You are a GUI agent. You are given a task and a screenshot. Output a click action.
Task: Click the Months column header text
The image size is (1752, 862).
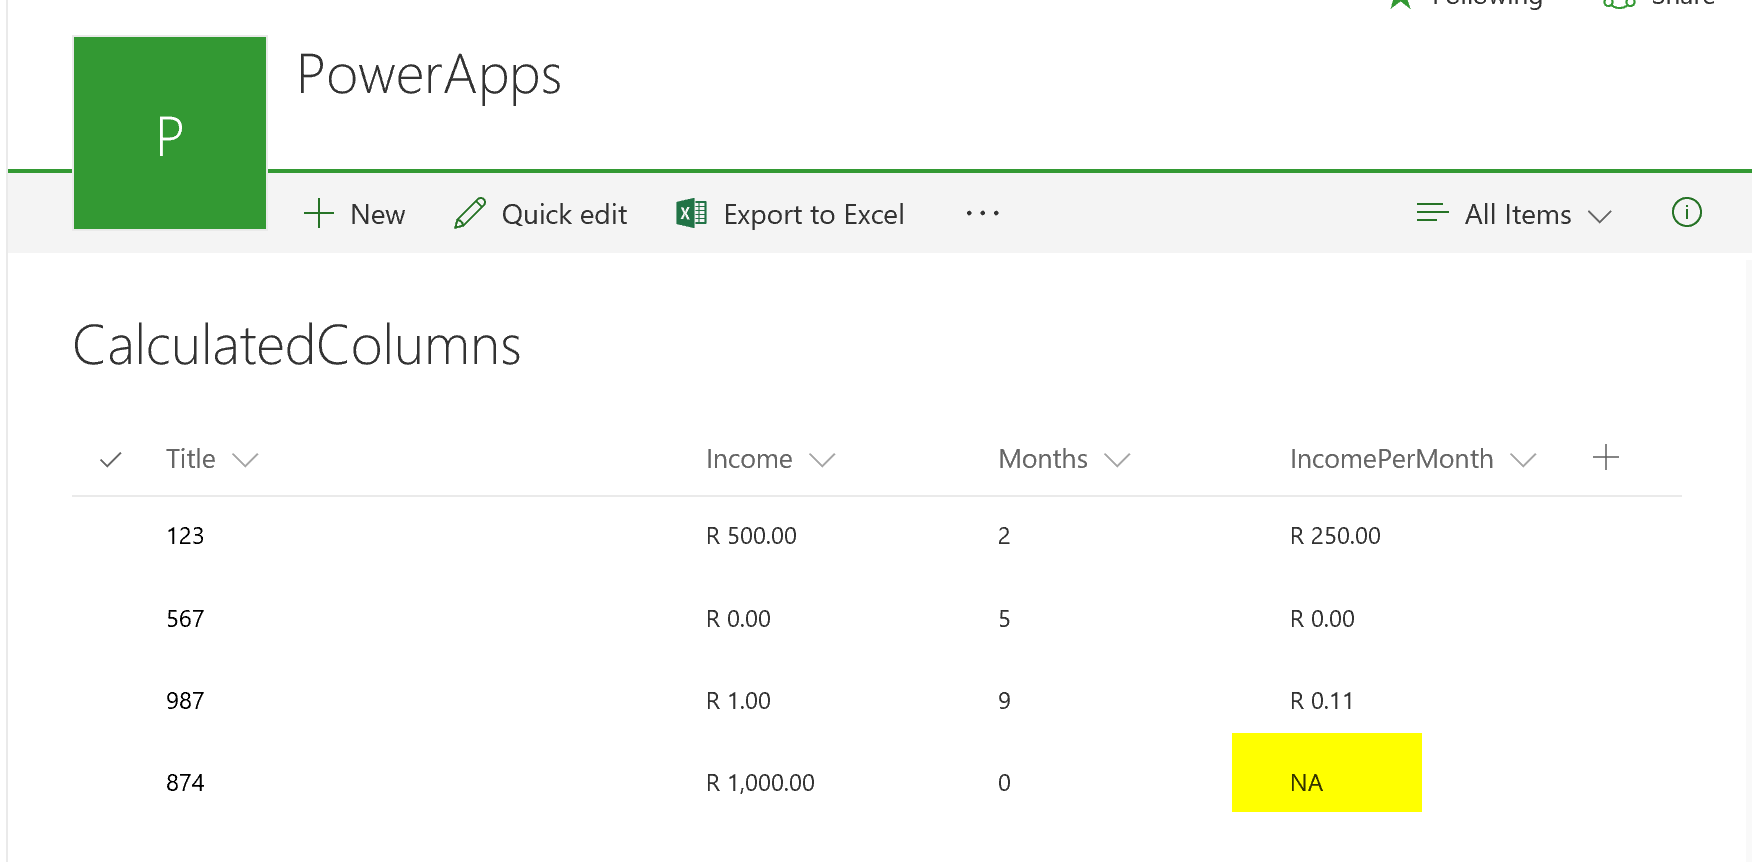click(x=1043, y=459)
